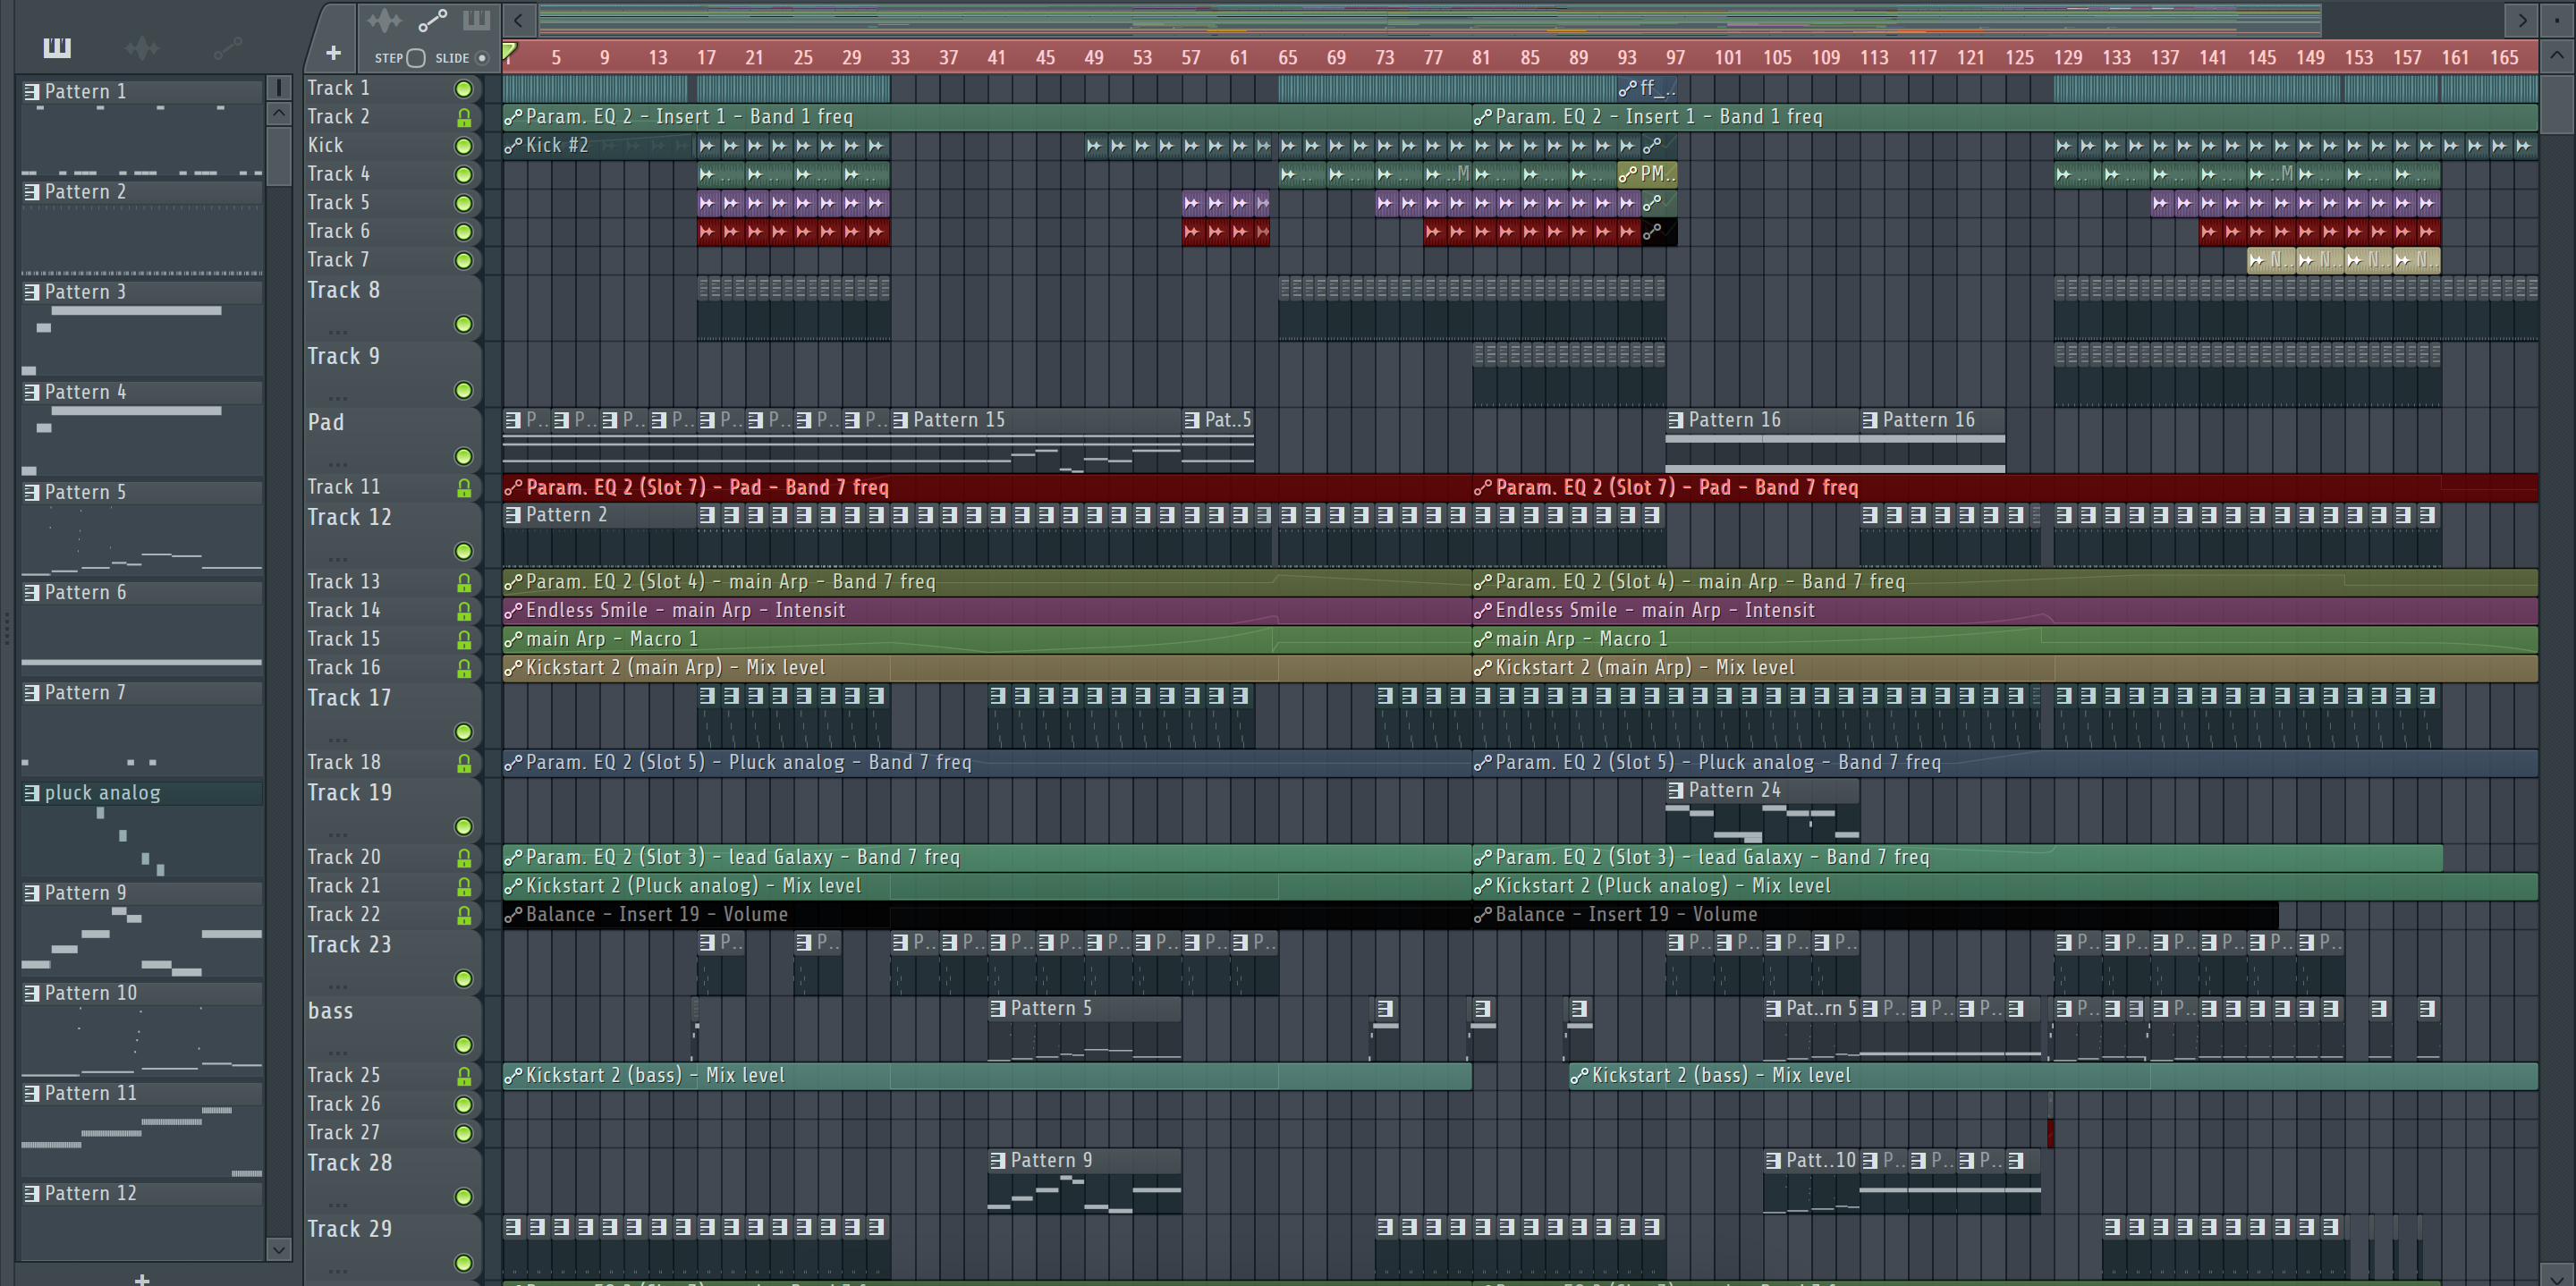Click the Pattern 3 icon in picker list
This screenshot has height=1286, width=2576.
point(32,292)
